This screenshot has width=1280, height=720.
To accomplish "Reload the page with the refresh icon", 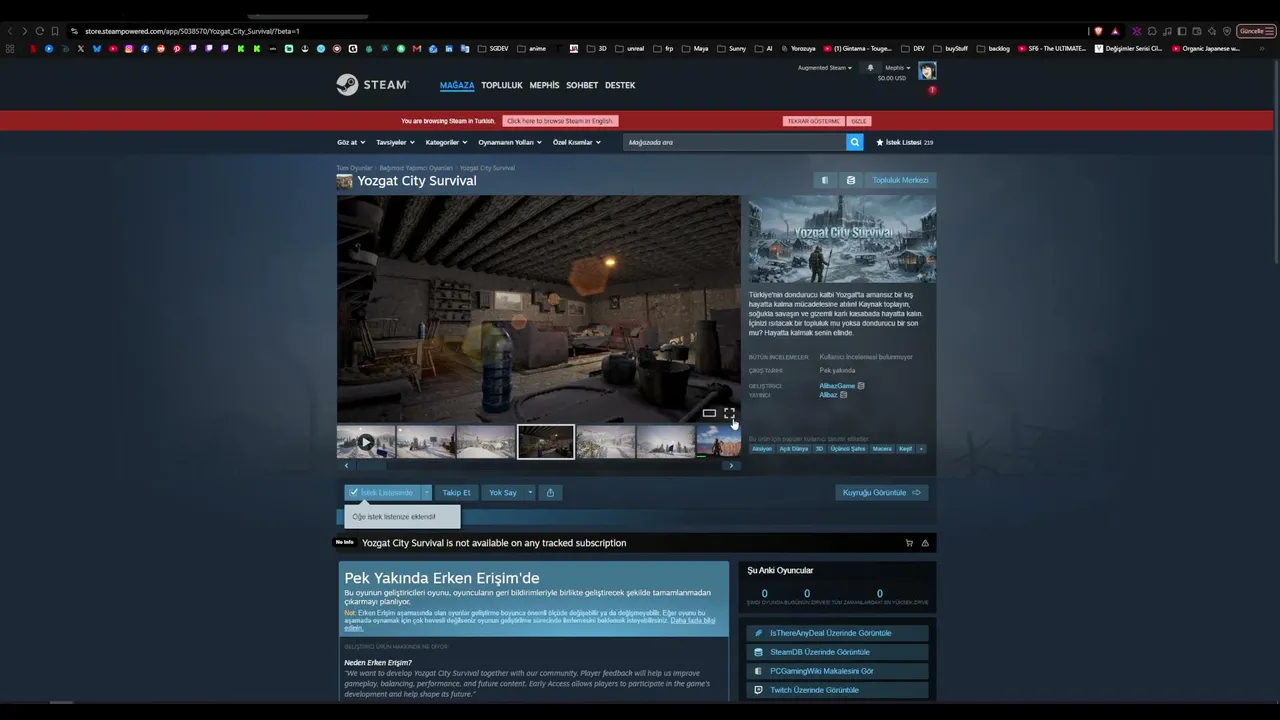I will (40, 31).
